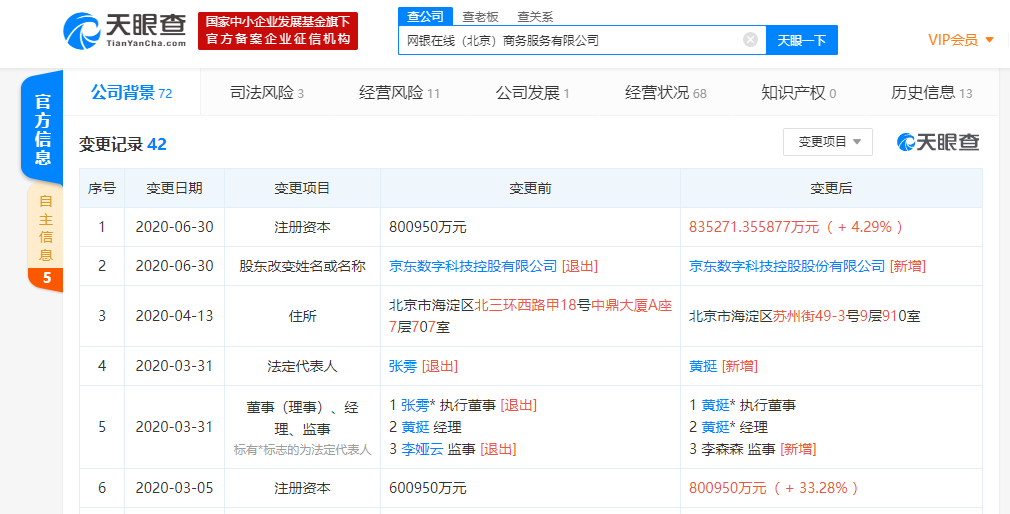Open 京东数字科技控股有限公司 link
Viewport: 1010px width, 514px height.
point(473,266)
